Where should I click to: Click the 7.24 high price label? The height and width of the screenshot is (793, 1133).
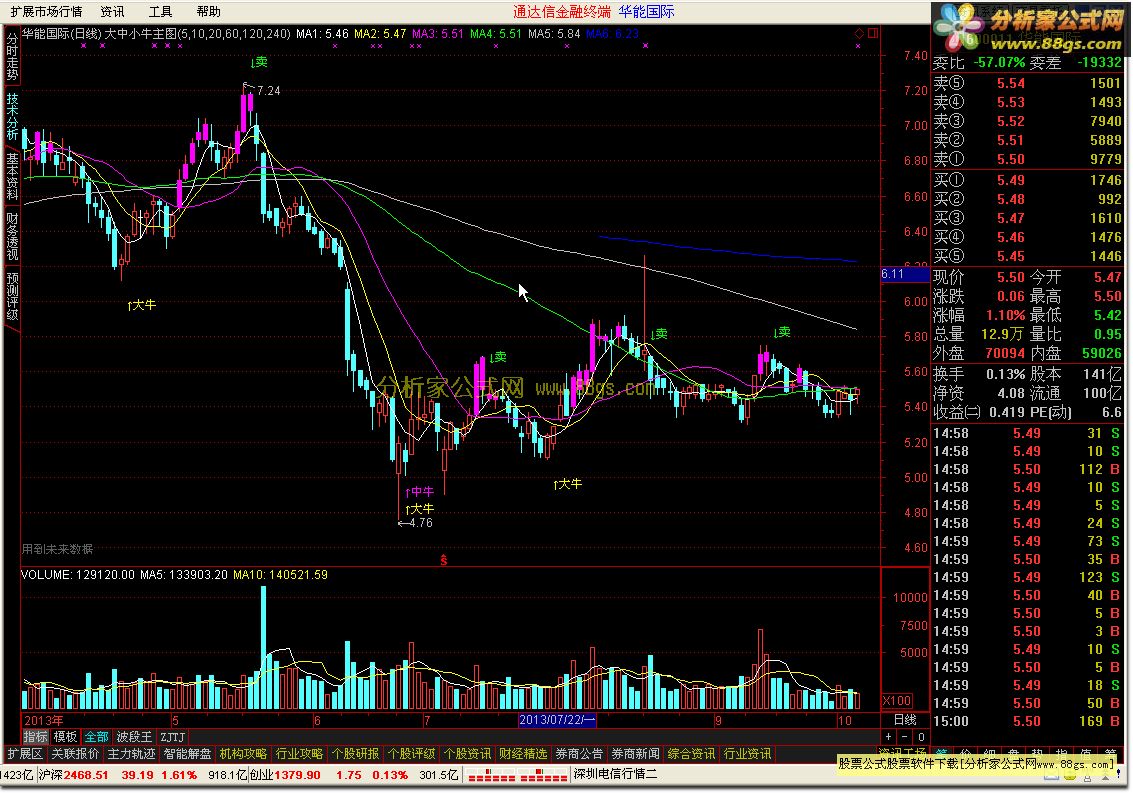(268, 90)
